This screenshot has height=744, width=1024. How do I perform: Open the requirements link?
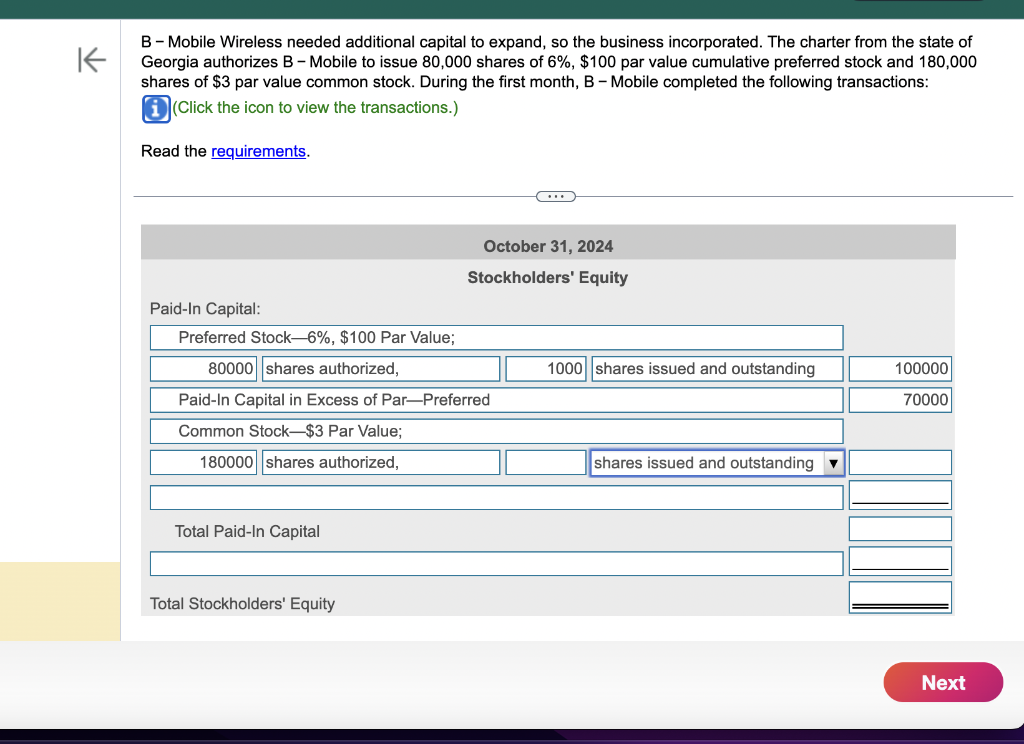point(259,151)
